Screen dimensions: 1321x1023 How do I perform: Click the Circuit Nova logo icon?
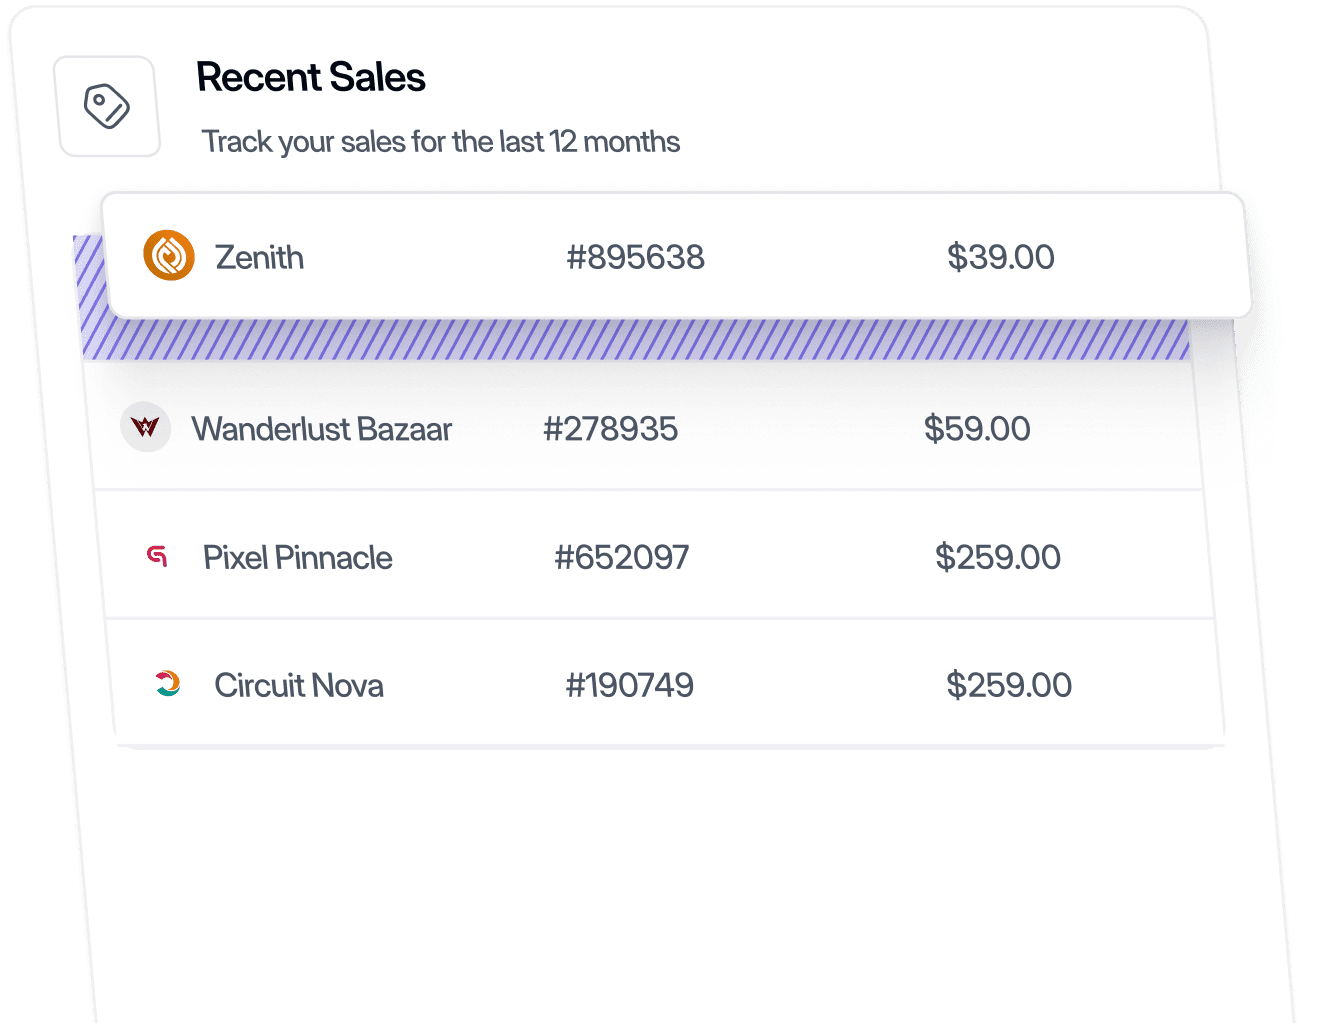168,684
